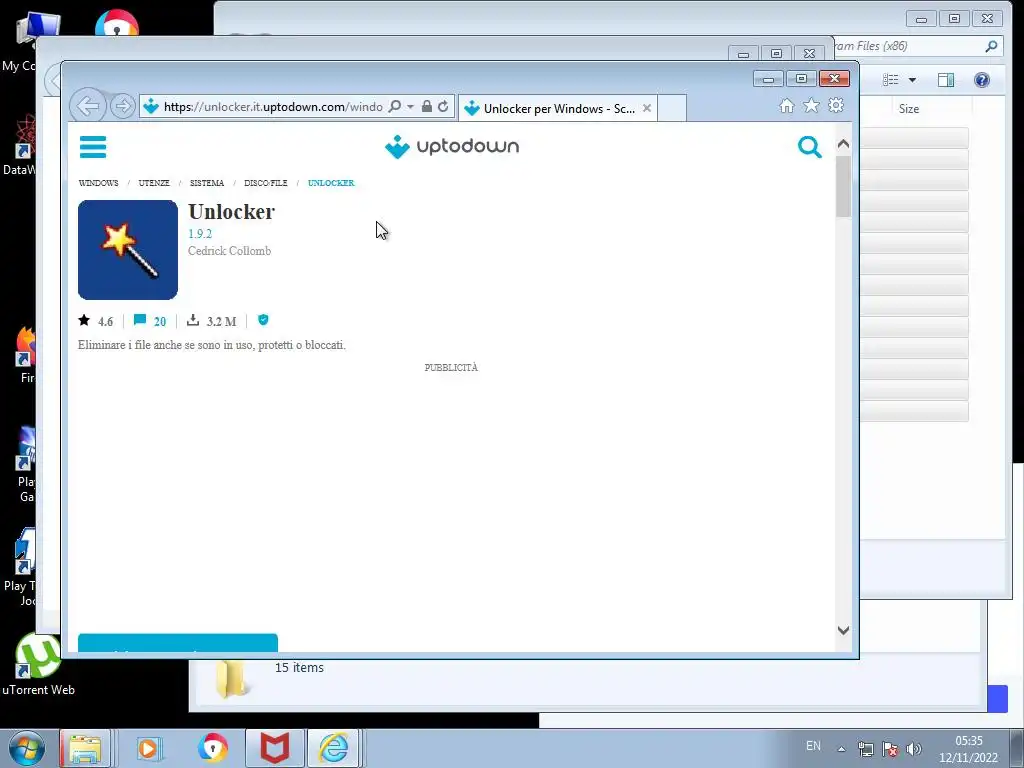Click the PUBBLICITÀ label
This screenshot has width=1024, height=768.
(x=451, y=368)
